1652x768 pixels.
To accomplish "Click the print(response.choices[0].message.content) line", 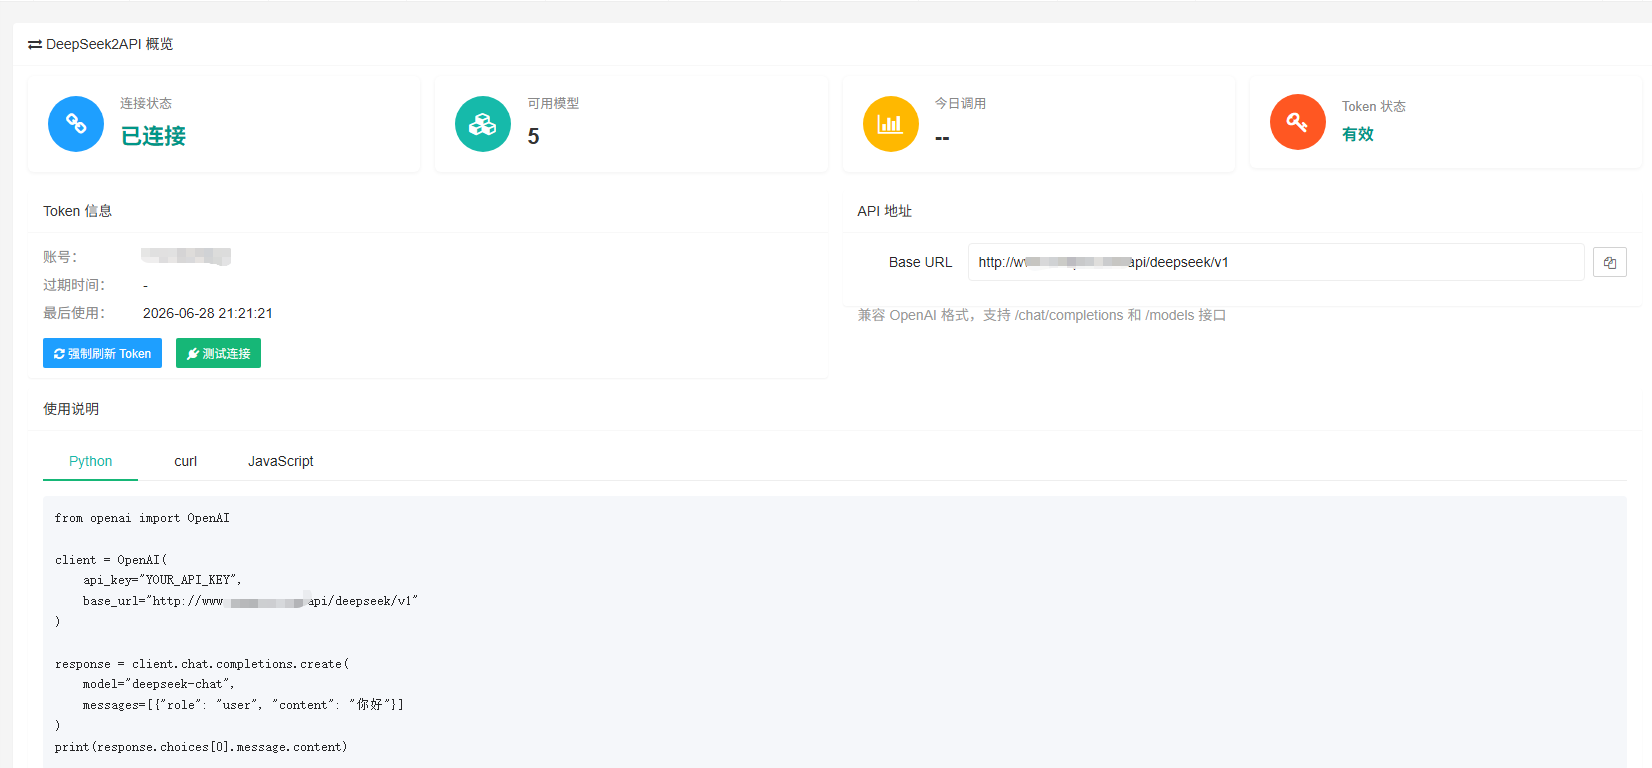I will (x=201, y=747).
